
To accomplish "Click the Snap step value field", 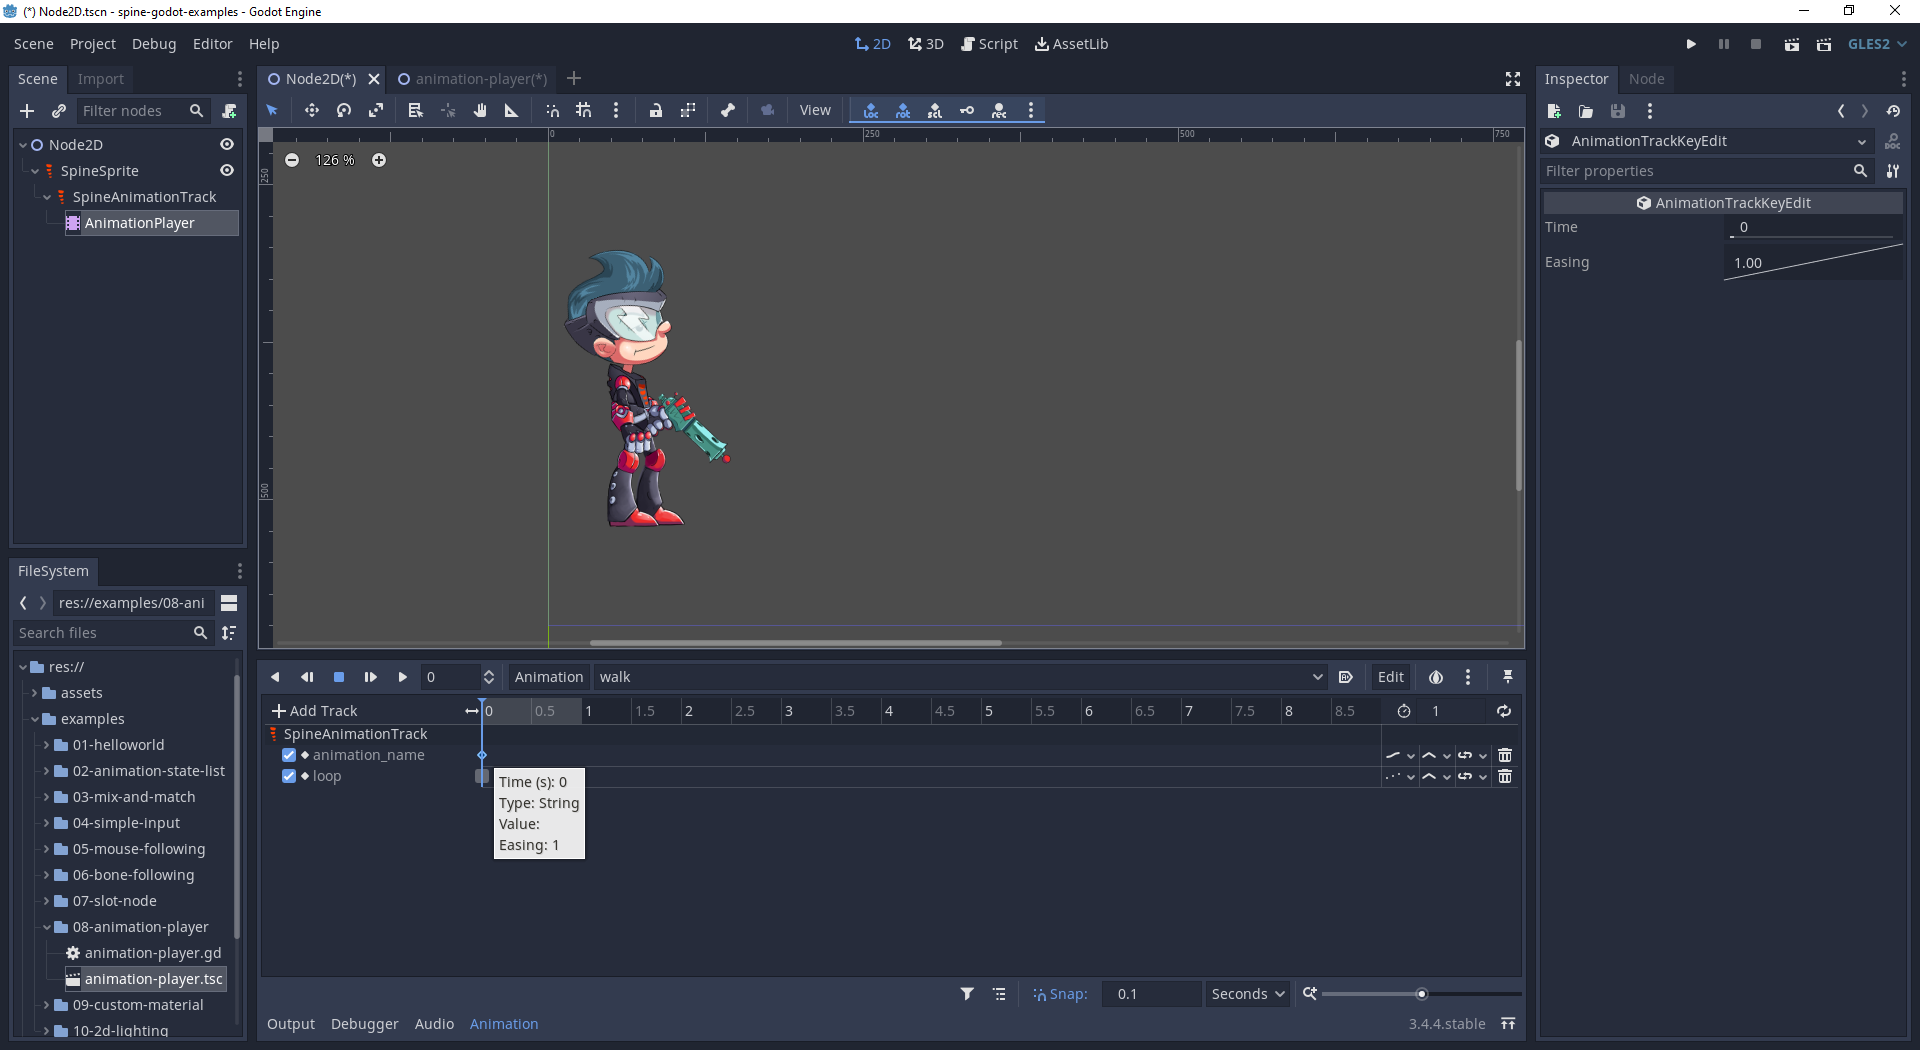I will tap(1151, 994).
